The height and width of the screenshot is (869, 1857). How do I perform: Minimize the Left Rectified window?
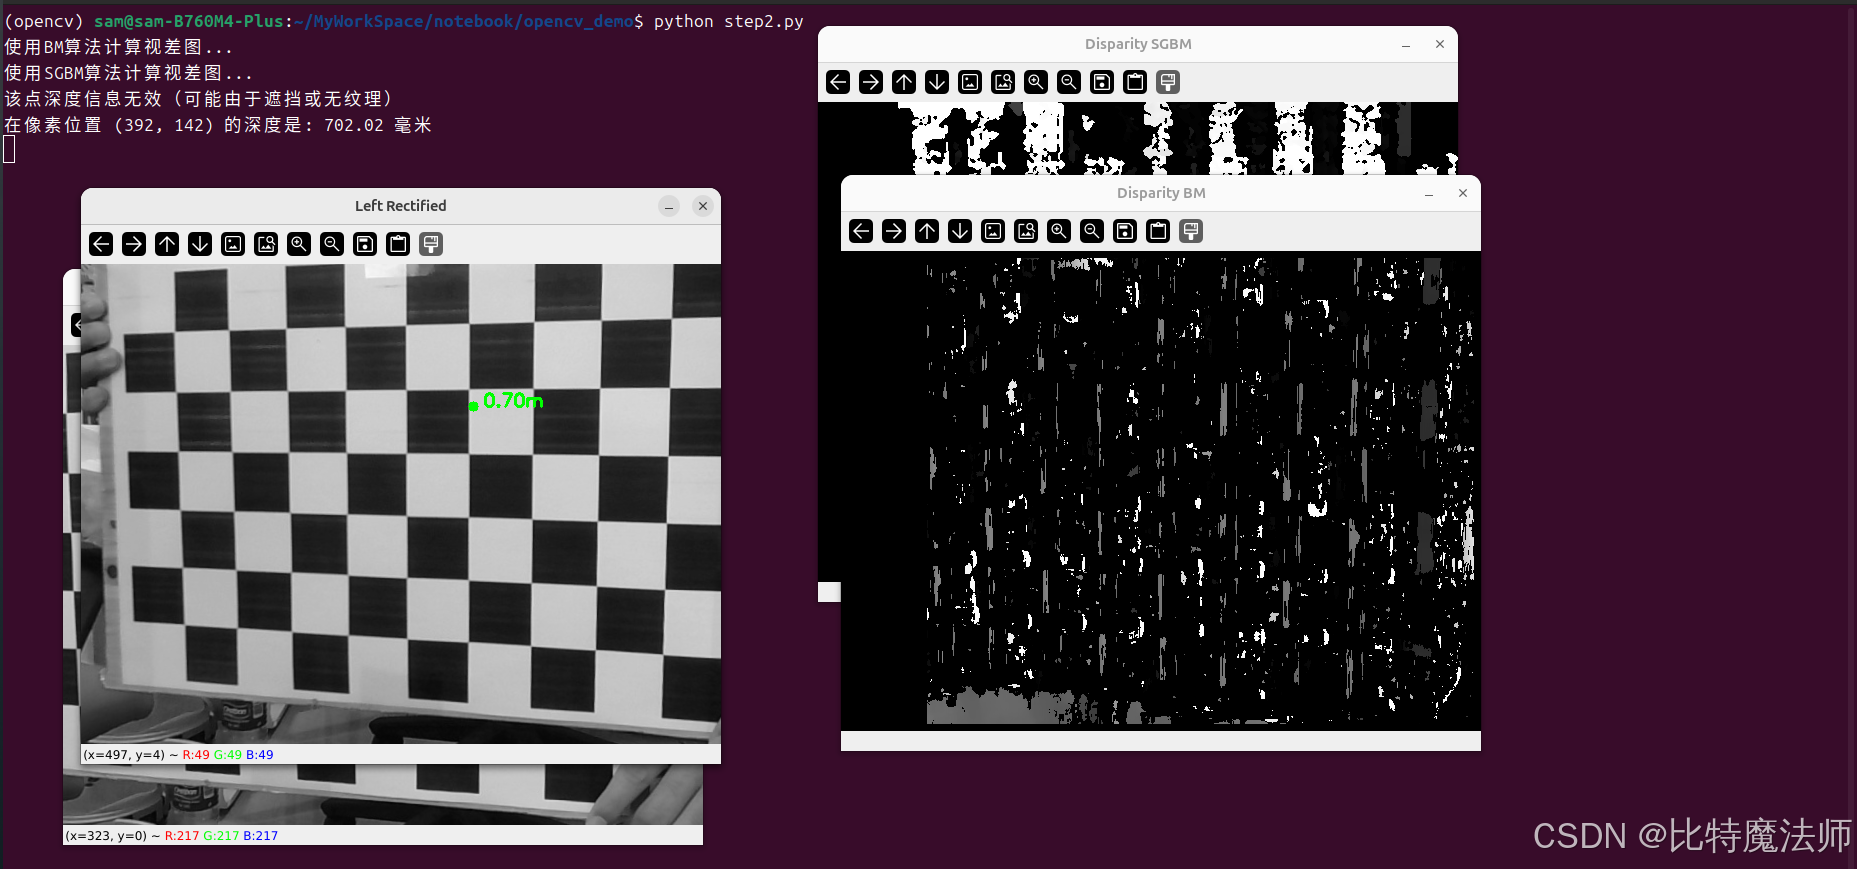tap(669, 206)
